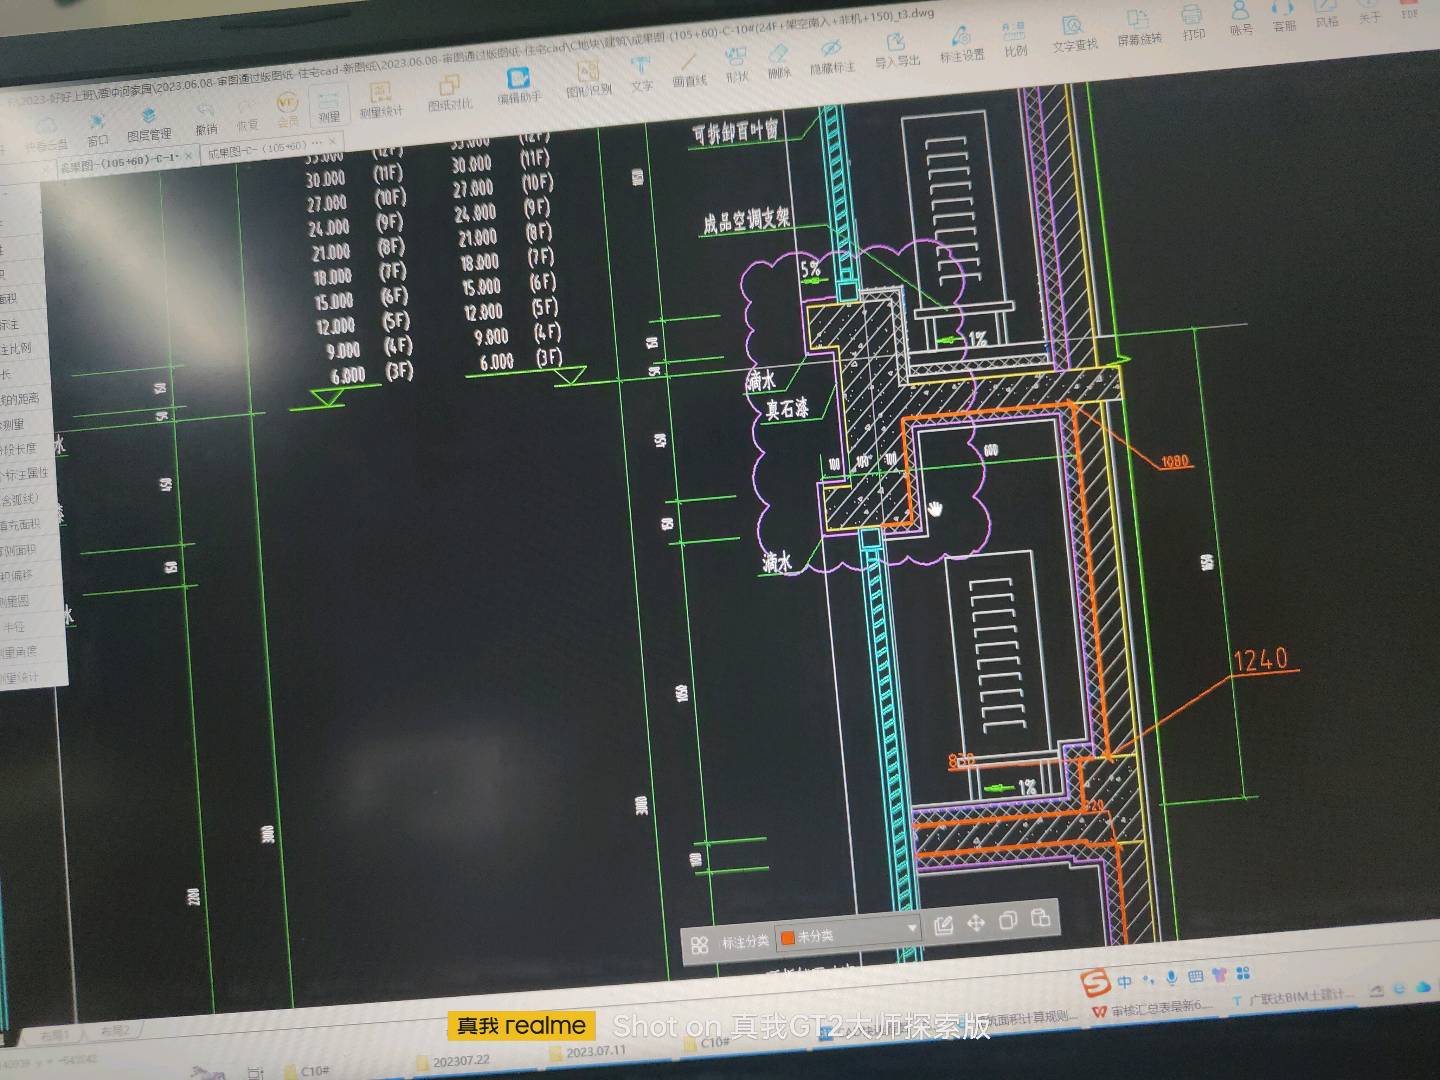Image resolution: width=1440 pixels, height=1080 pixels.
Task: Redo with the 恢复 button
Action: point(247,116)
